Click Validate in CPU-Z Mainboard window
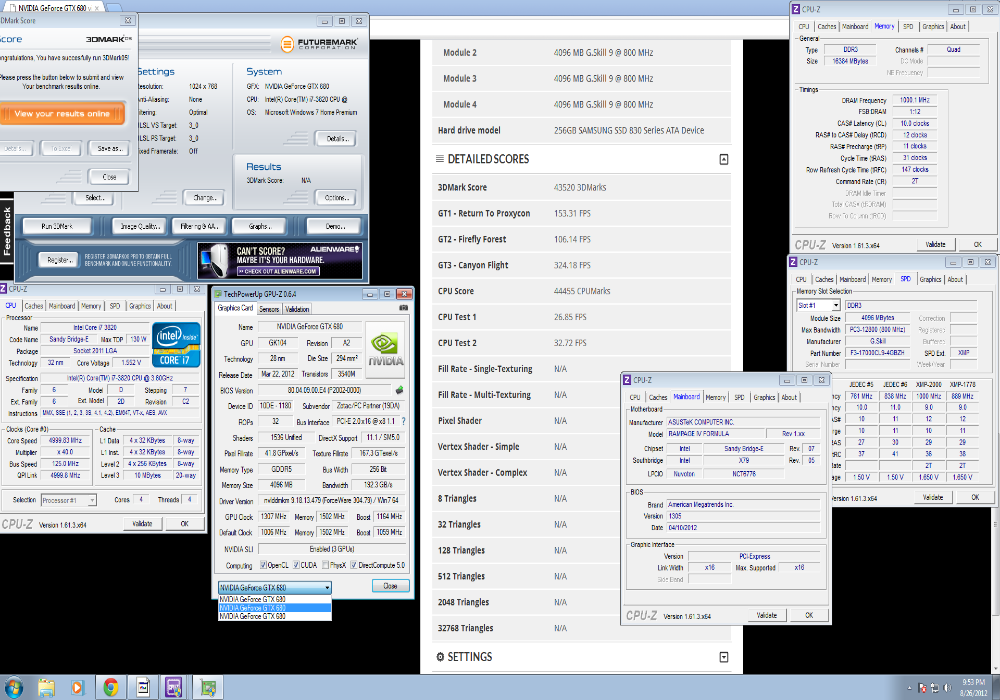The width and height of the screenshot is (1000, 700). coord(767,615)
